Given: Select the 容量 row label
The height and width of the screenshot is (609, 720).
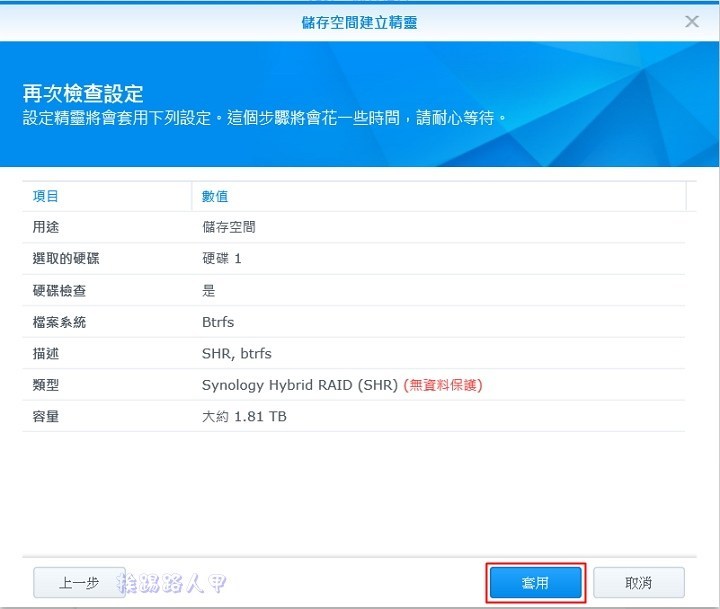Looking at the screenshot, I should 46,416.
